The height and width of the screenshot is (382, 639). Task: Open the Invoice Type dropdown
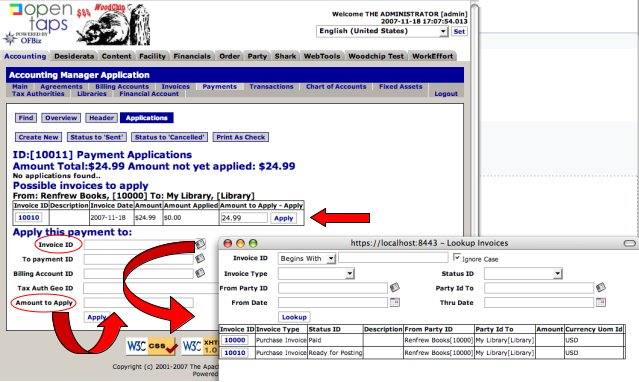[316, 273]
